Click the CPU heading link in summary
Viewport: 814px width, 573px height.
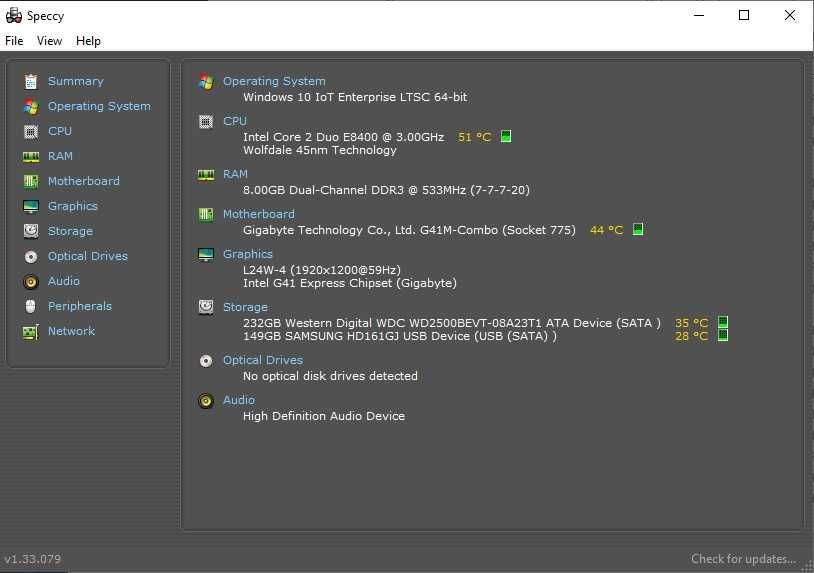(x=235, y=121)
